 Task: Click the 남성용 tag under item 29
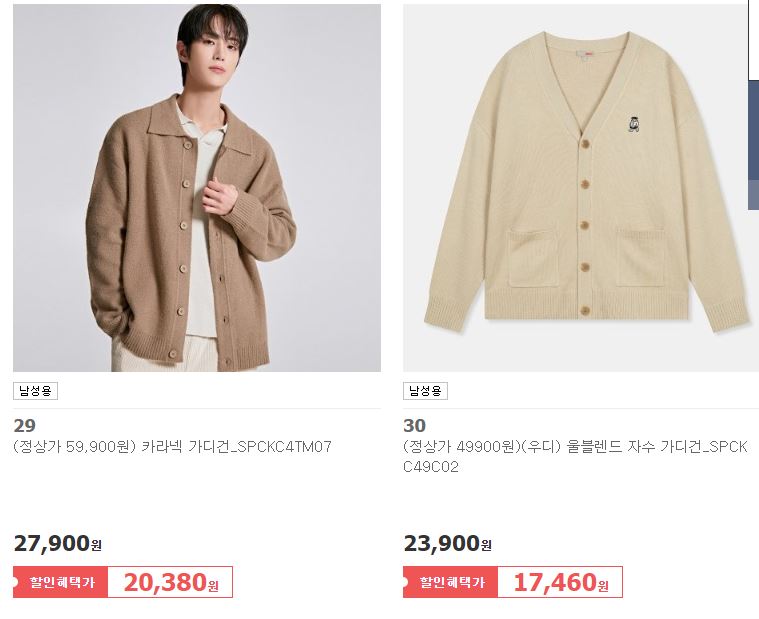point(35,391)
